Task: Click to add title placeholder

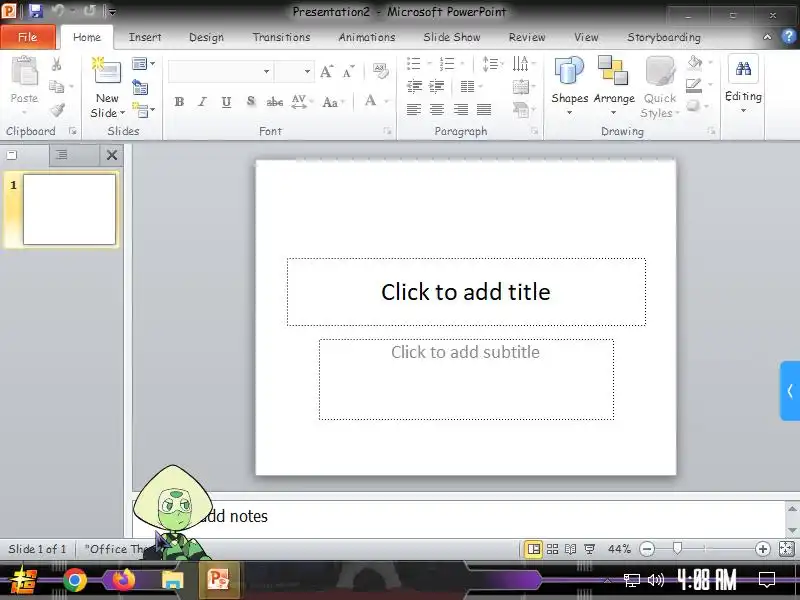Action: (466, 292)
